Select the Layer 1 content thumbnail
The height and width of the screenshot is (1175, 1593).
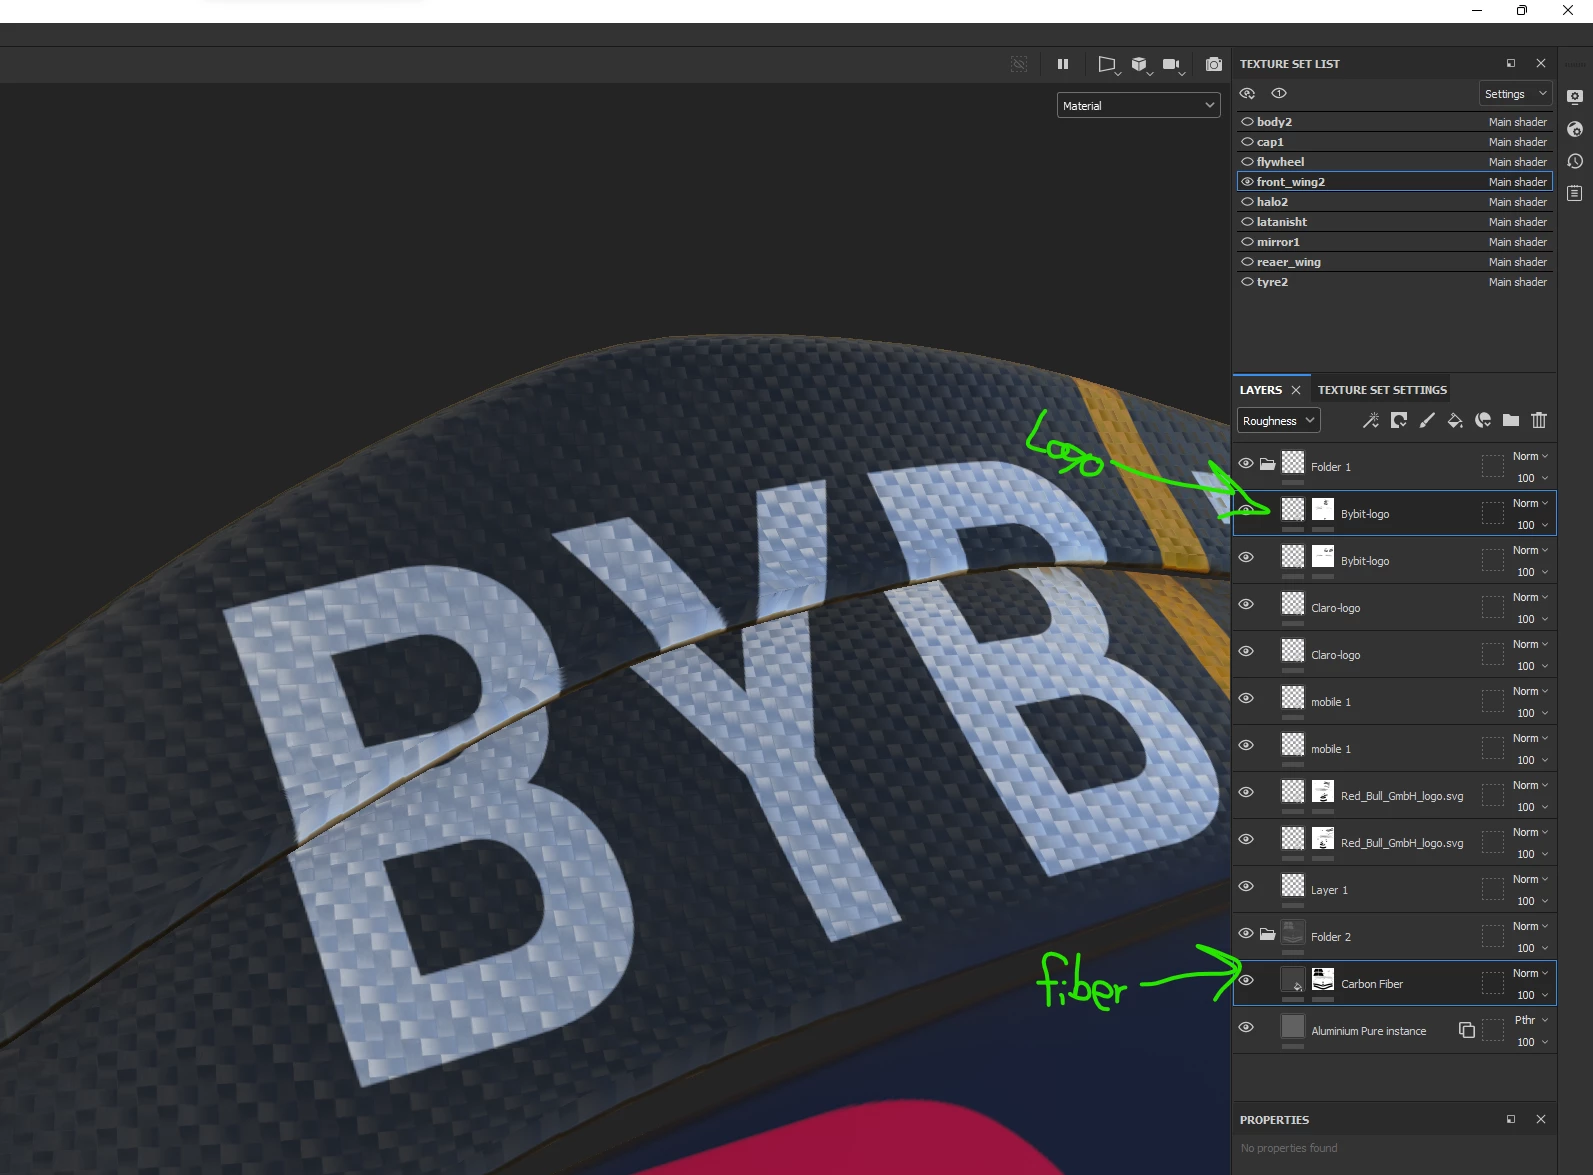(x=1293, y=885)
